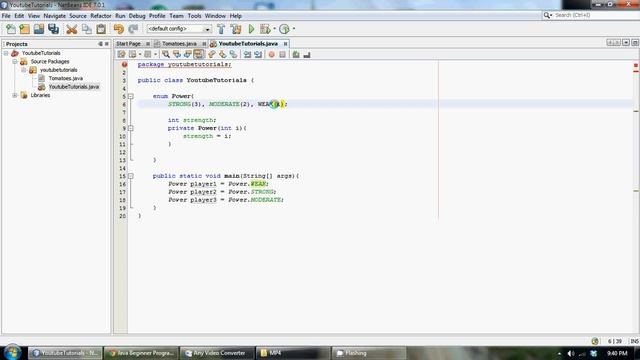The image size is (640, 360).
Task: Open Any Video Converter from taskbar
Action: coord(216,353)
